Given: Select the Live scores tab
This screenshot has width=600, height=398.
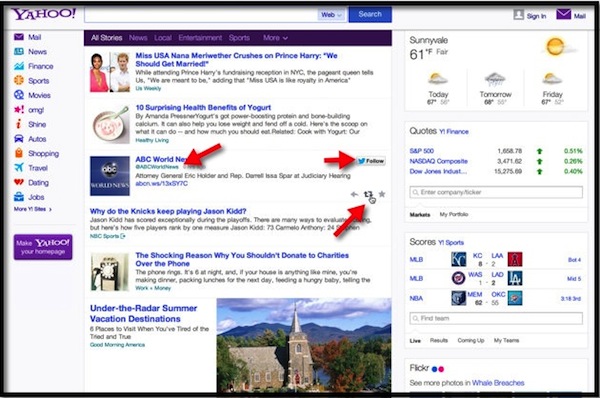Looking at the screenshot, I should (x=415, y=341).
